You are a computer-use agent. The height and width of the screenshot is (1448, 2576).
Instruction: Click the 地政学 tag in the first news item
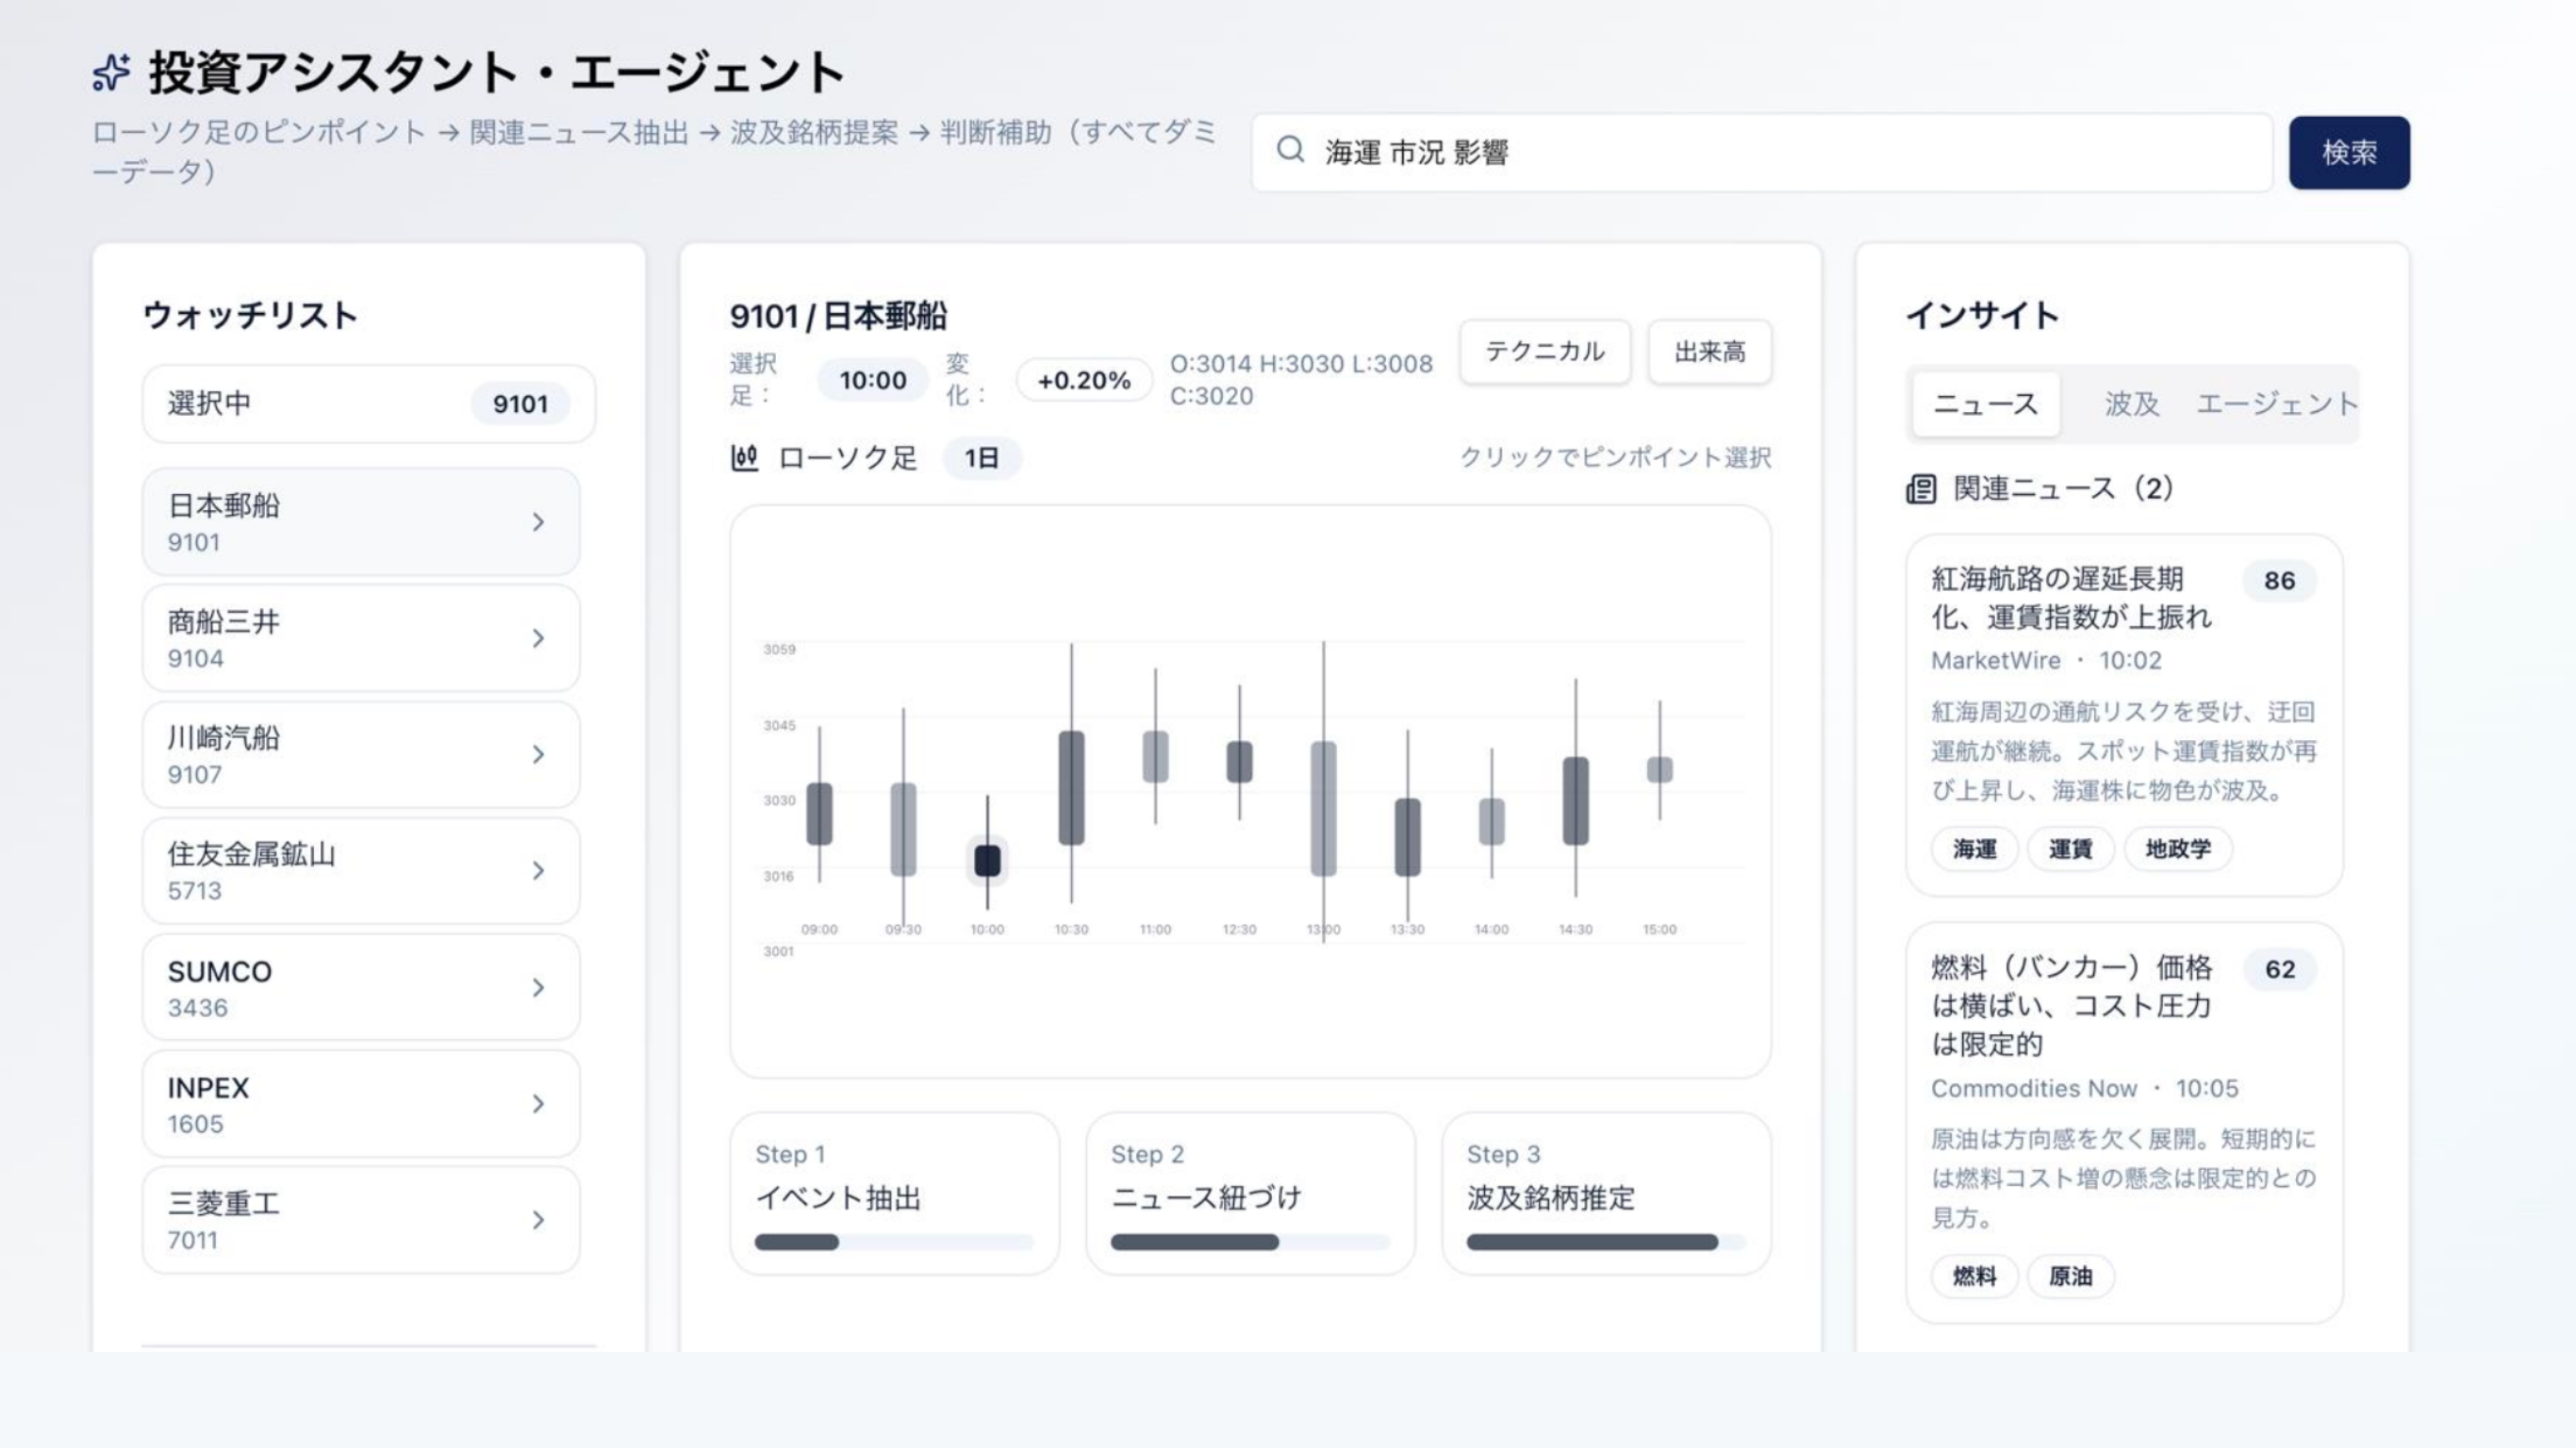[2178, 849]
